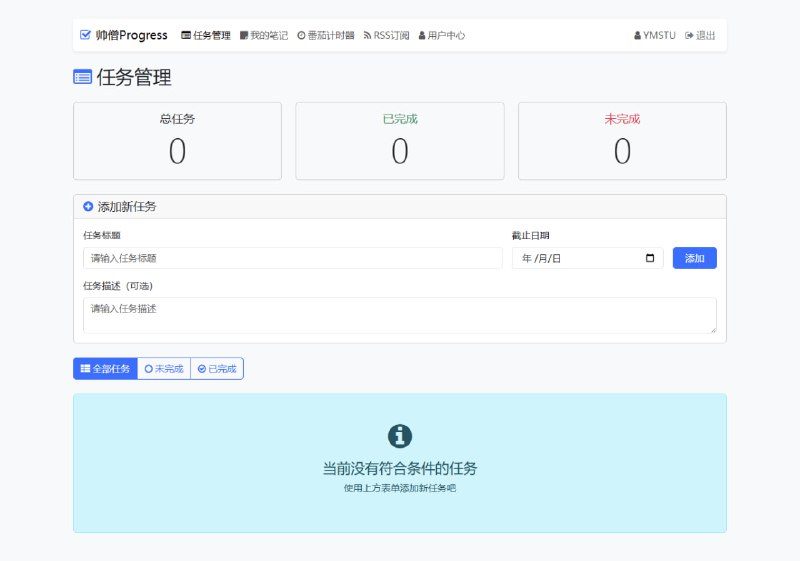
Task: Open the 帅僧Progress brand link
Action: [124, 35]
